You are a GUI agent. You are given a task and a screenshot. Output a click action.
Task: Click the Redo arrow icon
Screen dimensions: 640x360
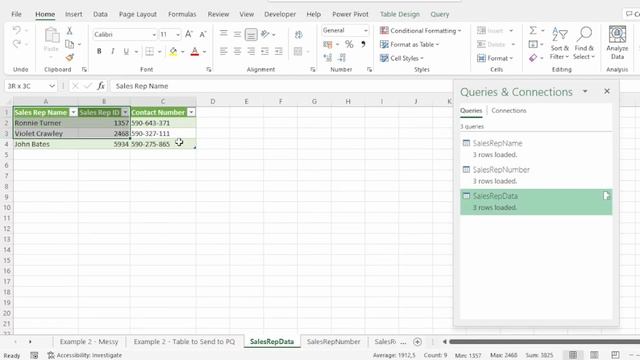coord(16,44)
